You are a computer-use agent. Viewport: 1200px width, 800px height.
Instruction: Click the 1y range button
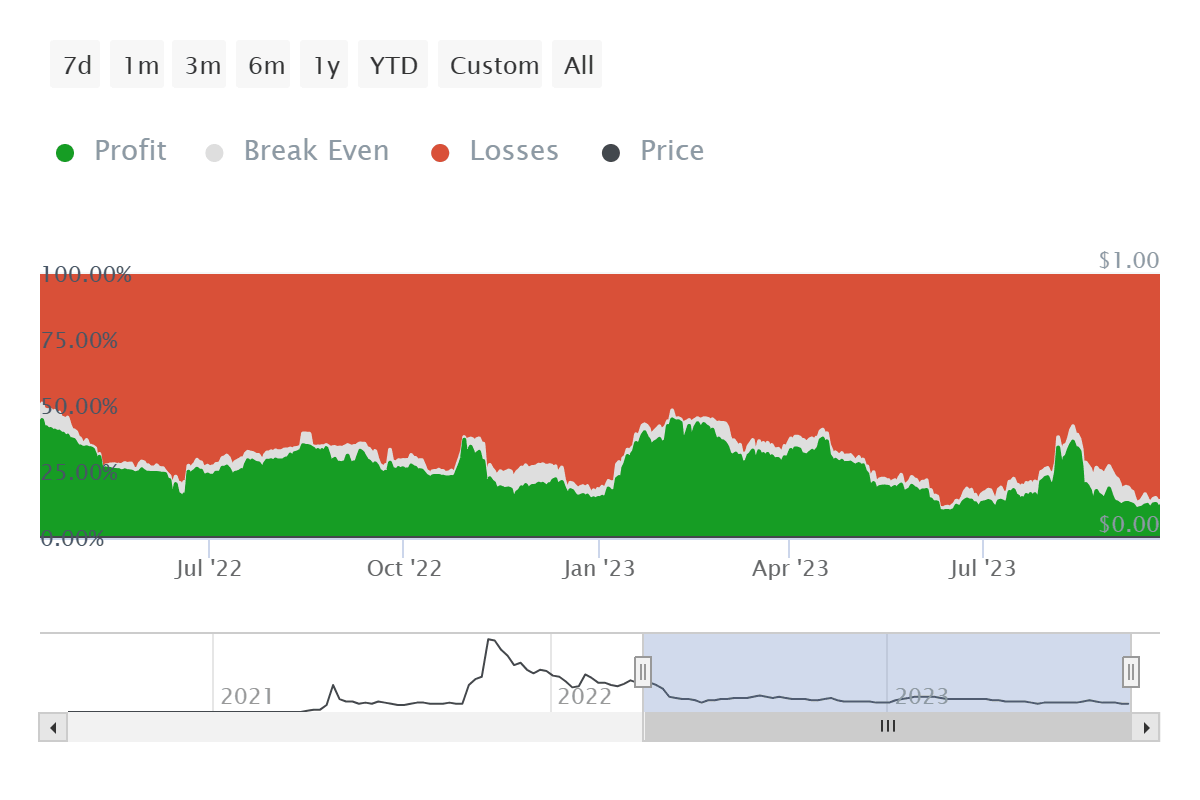tap(324, 64)
